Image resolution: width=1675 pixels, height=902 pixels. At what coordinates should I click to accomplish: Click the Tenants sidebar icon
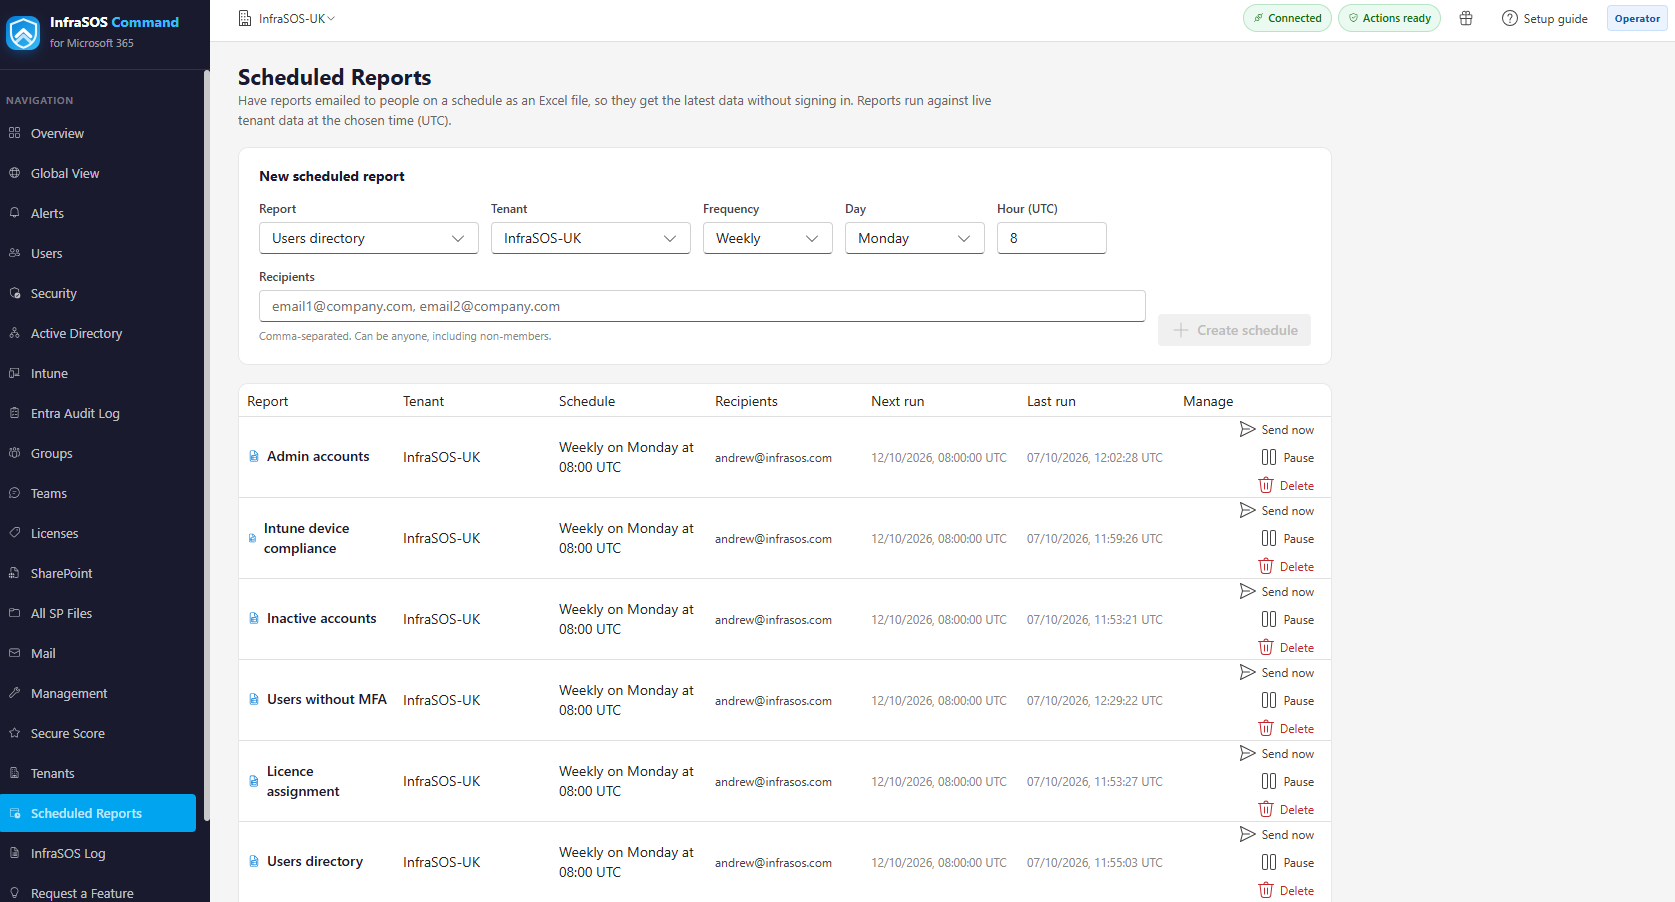(14, 773)
